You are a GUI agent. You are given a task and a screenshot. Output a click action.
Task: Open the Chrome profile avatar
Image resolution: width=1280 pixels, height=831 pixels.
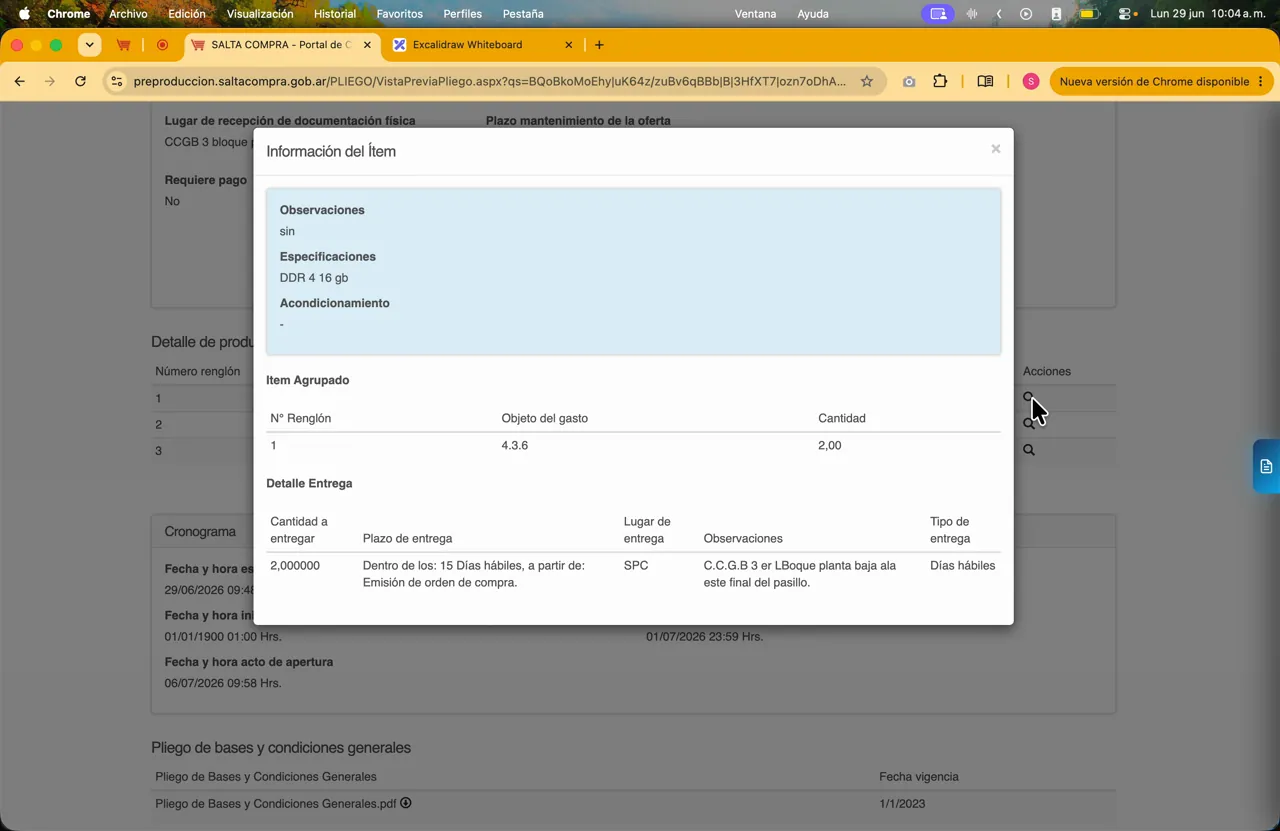point(1031,81)
